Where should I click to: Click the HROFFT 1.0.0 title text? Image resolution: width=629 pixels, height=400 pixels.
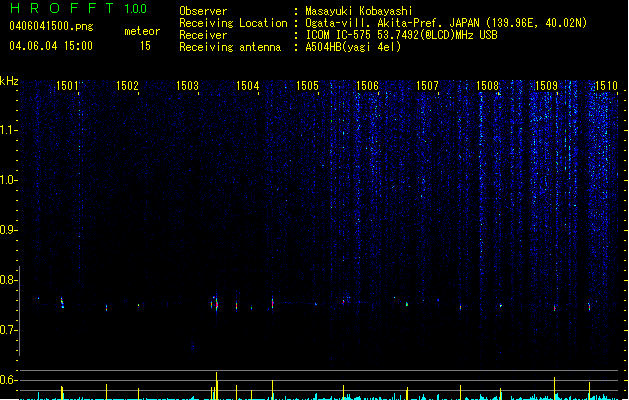pos(79,8)
